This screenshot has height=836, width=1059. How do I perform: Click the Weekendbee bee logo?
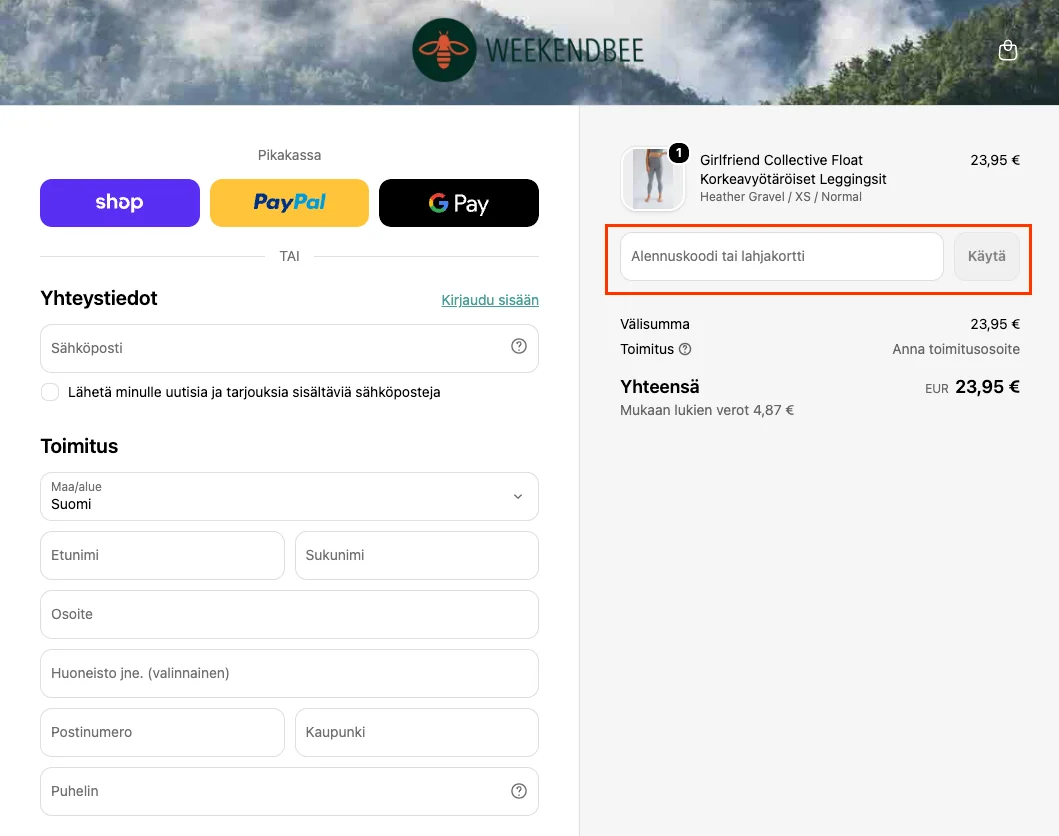444,50
